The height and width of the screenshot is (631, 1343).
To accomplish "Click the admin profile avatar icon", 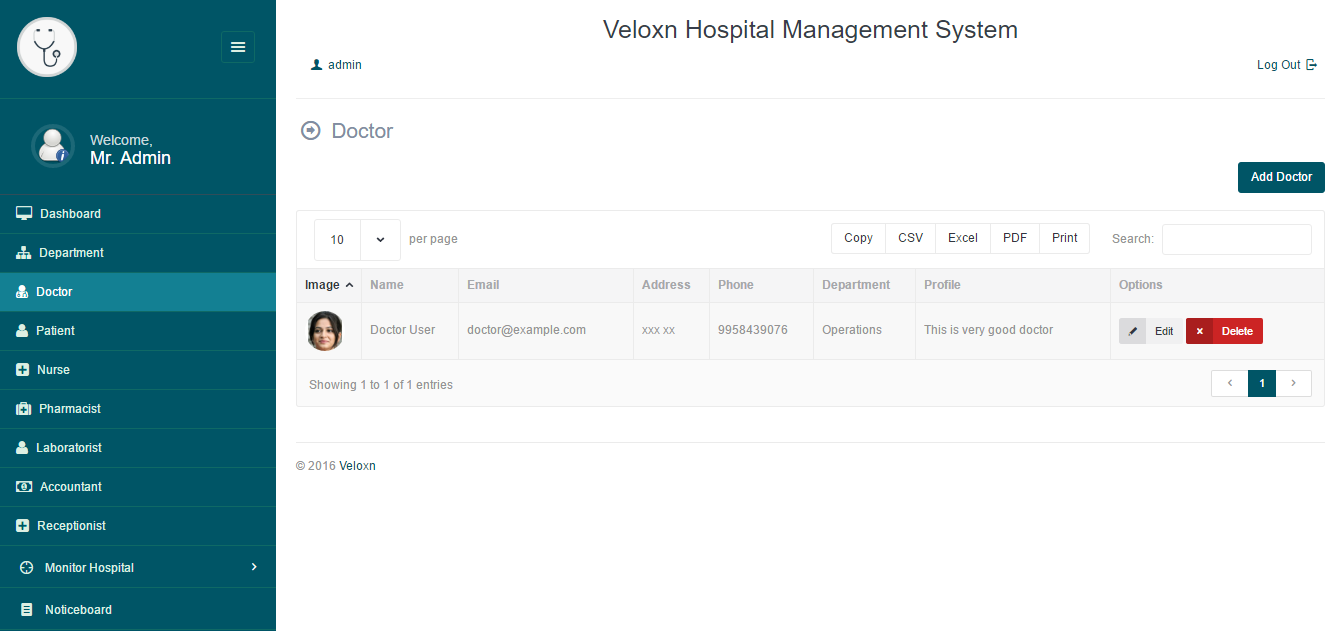I will click(x=52, y=146).
